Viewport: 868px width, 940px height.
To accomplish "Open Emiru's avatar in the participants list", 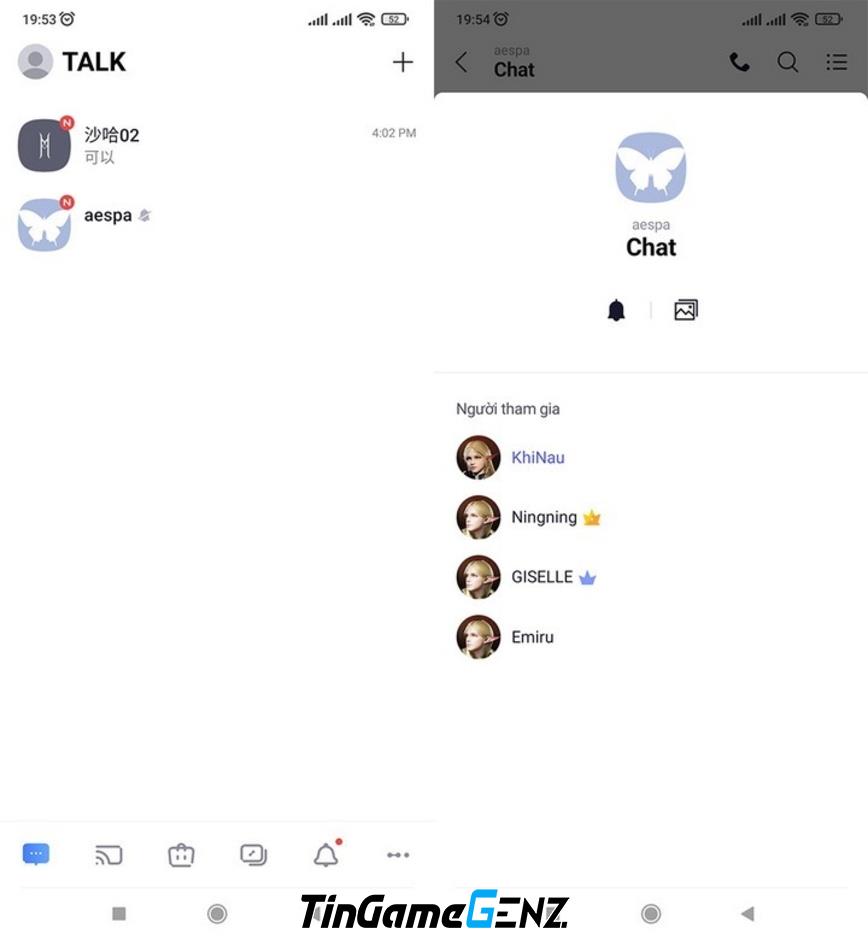I will click(x=478, y=637).
